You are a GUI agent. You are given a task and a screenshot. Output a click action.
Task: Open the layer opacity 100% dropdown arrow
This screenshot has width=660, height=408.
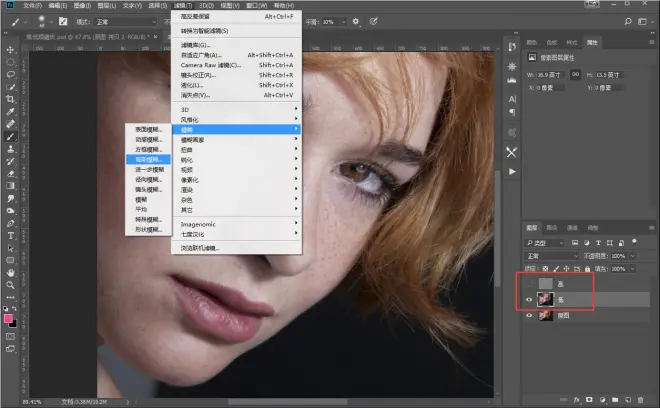click(x=633, y=256)
